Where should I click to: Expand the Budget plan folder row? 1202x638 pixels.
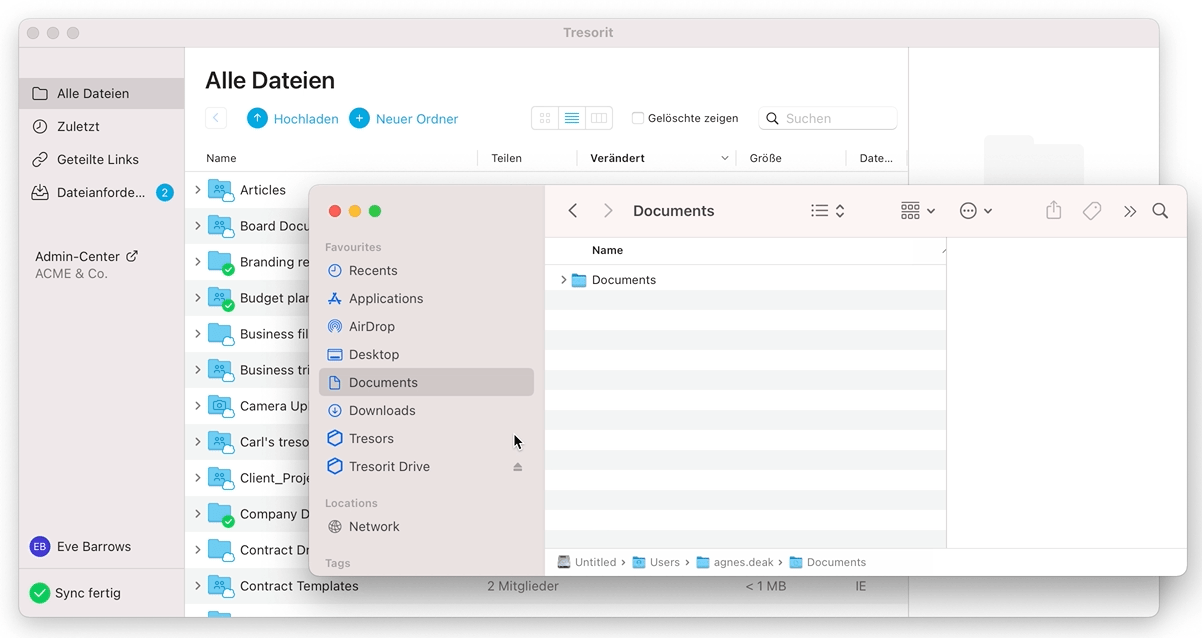click(198, 298)
